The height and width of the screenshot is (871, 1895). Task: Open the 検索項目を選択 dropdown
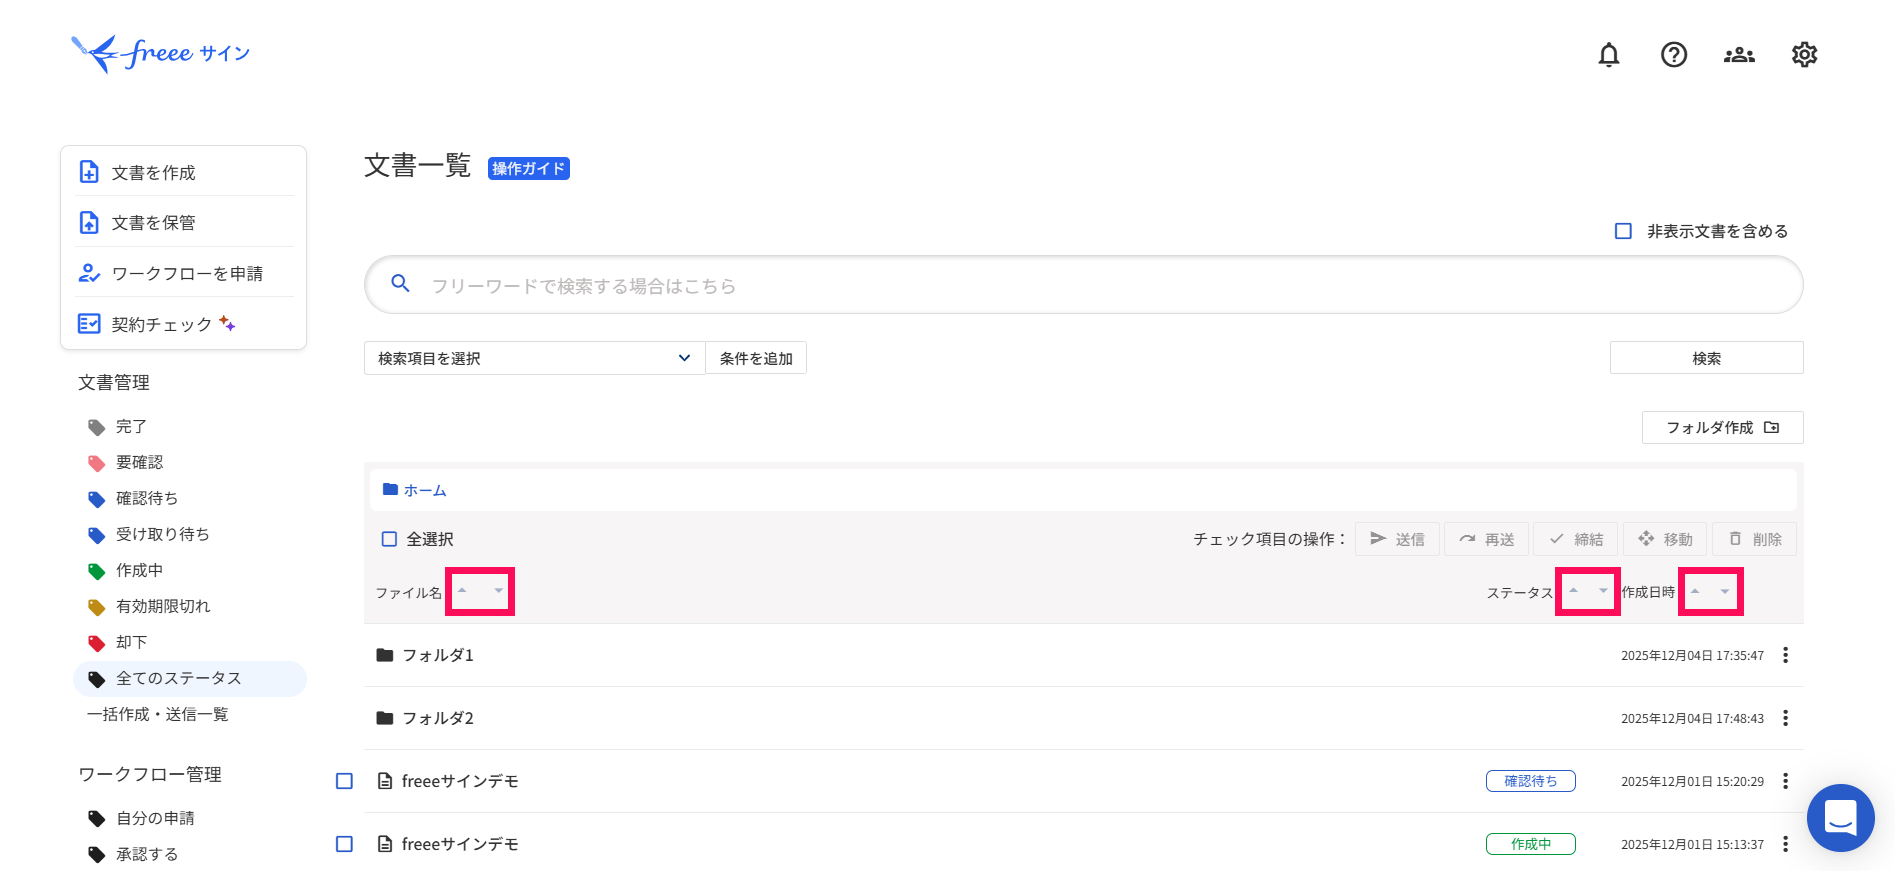click(x=534, y=358)
